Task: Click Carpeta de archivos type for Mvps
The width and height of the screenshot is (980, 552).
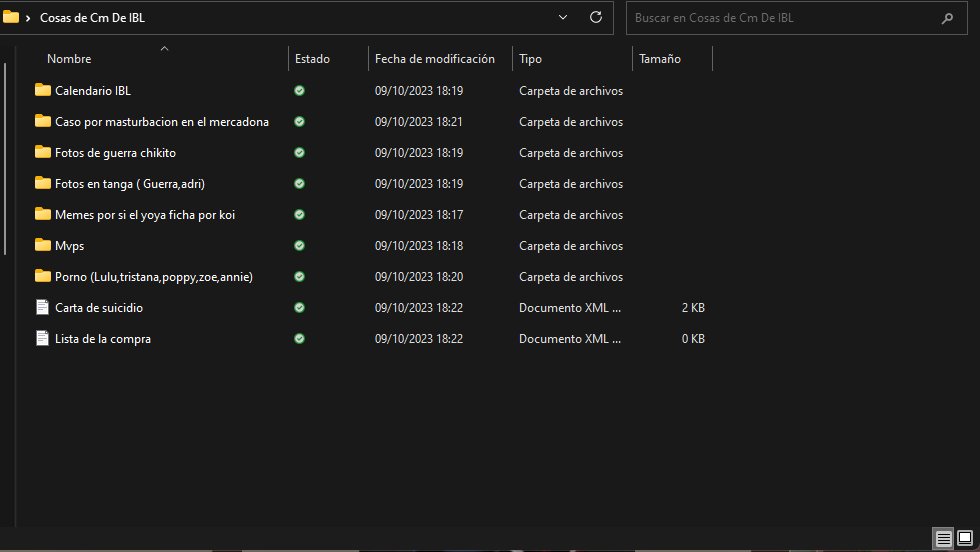Action: (571, 246)
